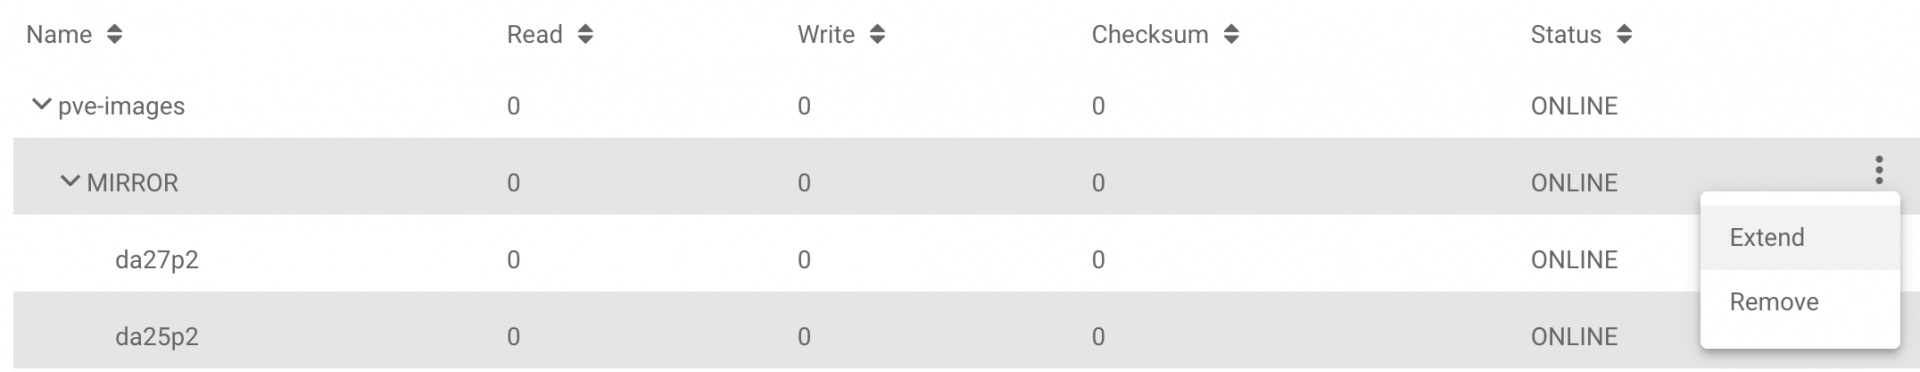Sort by Read column arrows
Viewport: 1920px width, 372px height.
click(x=585, y=35)
